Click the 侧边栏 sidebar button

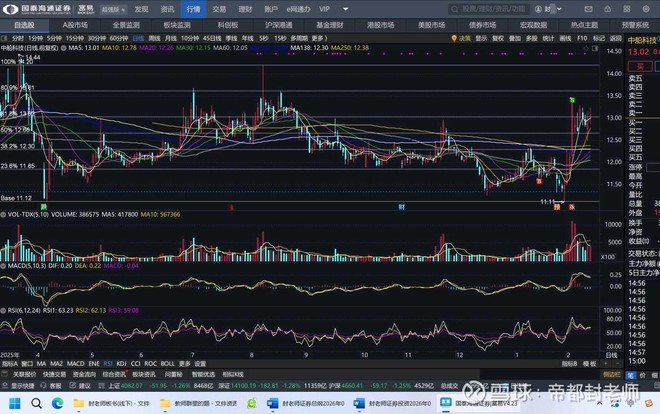click(x=612, y=374)
